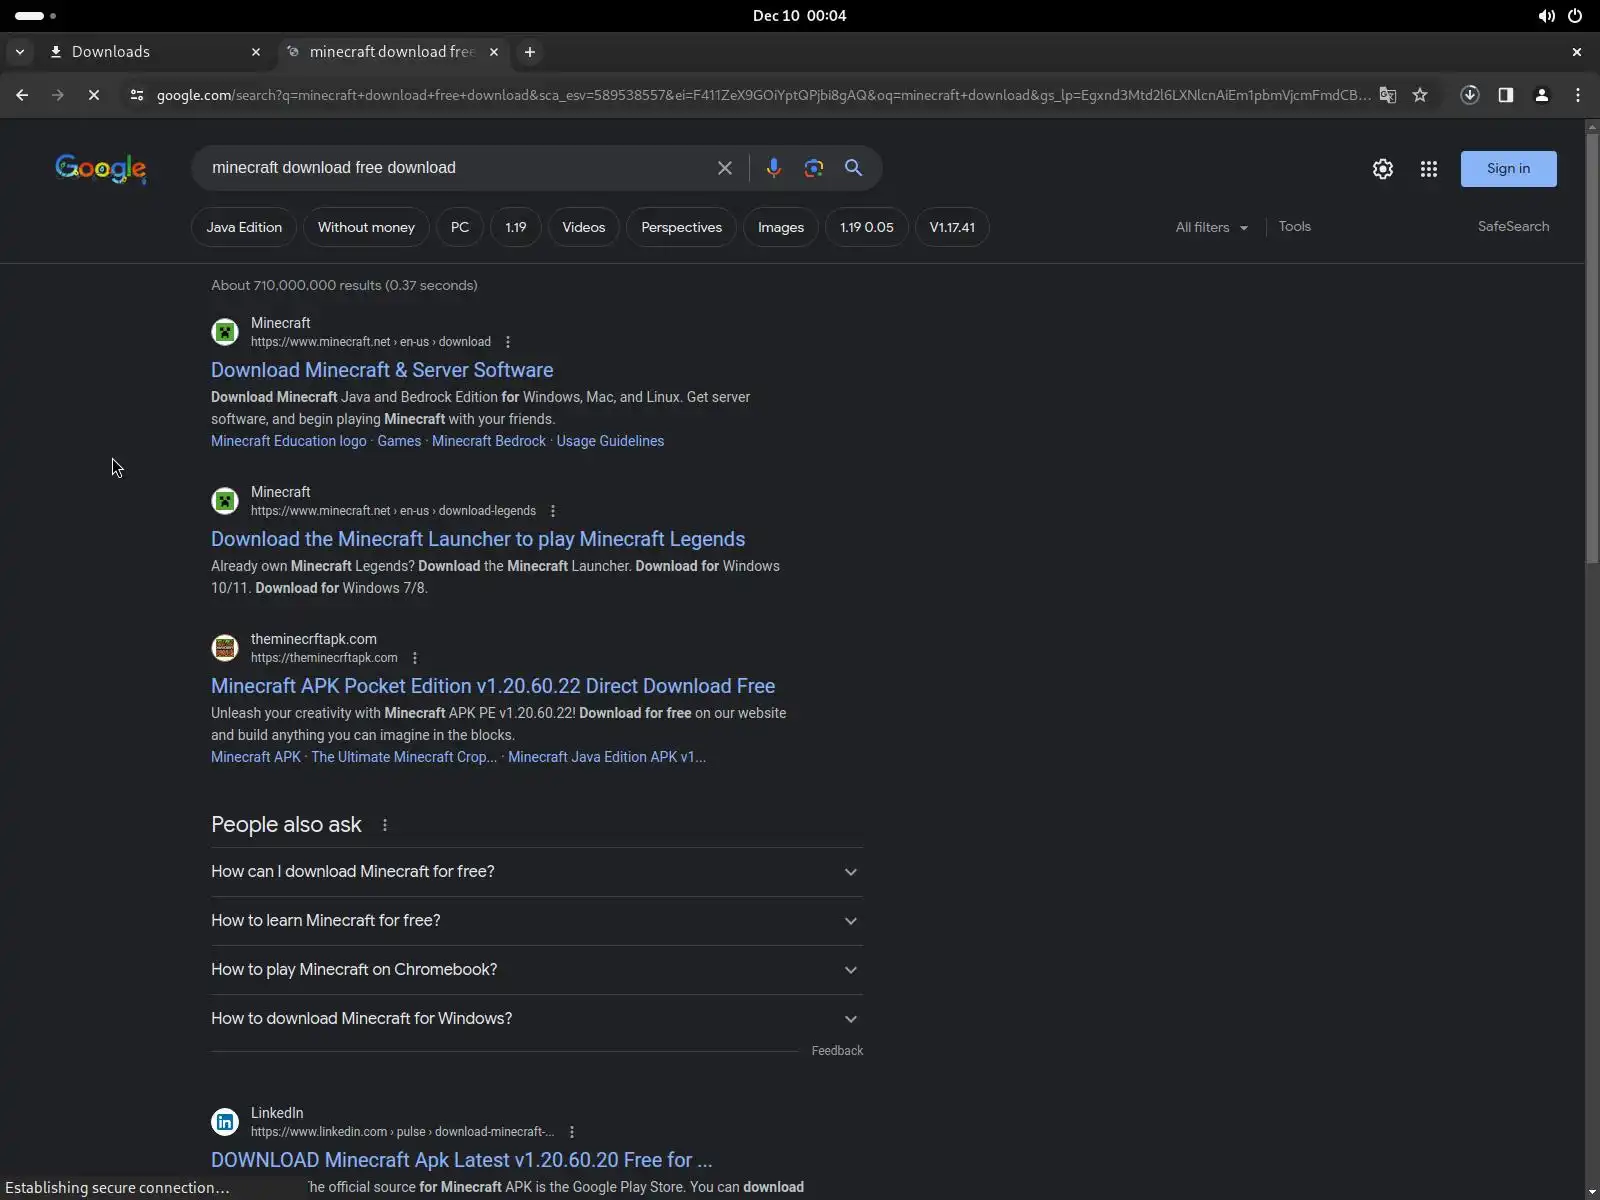1600x1200 pixels.
Task: Open the Minecraft Education logo sitelink
Action: click(x=289, y=441)
